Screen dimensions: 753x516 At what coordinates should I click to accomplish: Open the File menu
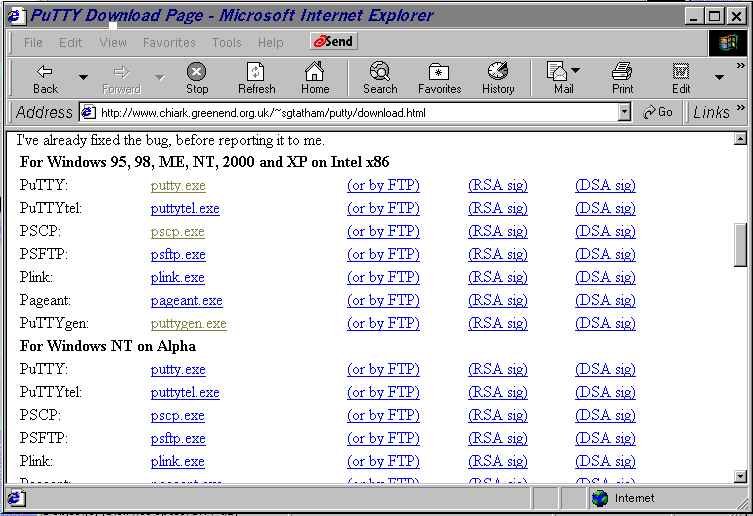[33, 43]
